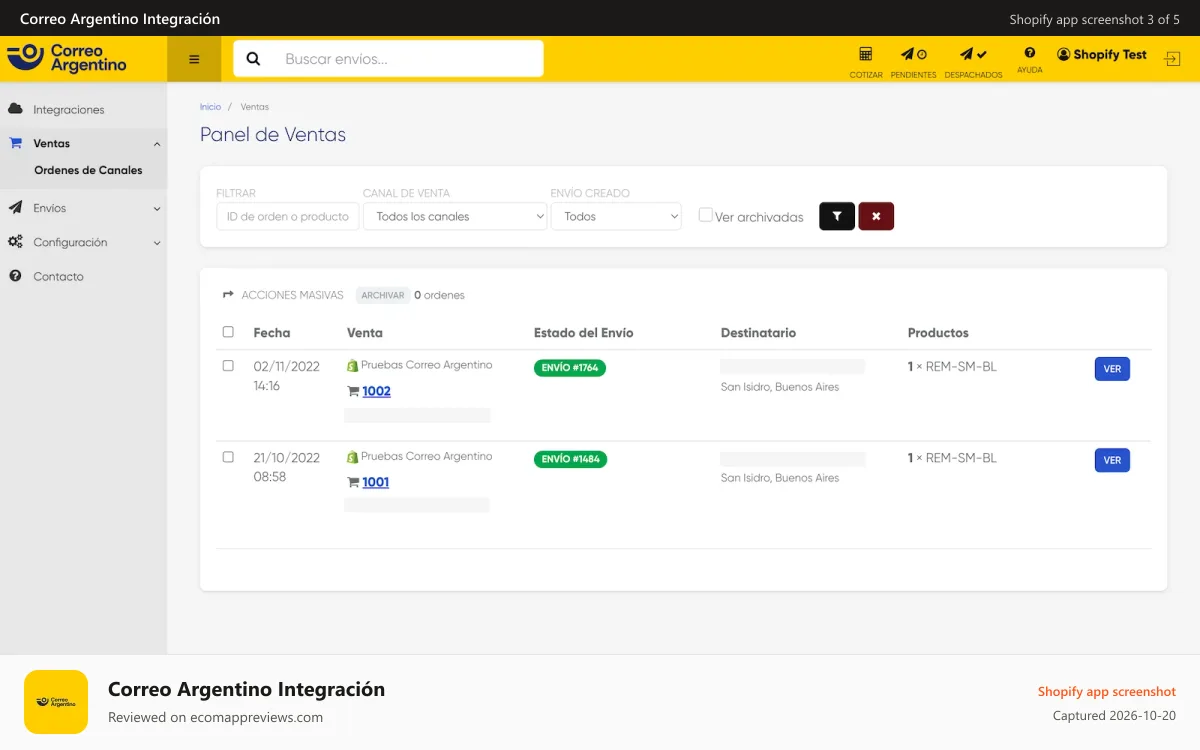Click the logout icon in header
The height and width of the screenshot is (750, 1200).
[1172, 59]
